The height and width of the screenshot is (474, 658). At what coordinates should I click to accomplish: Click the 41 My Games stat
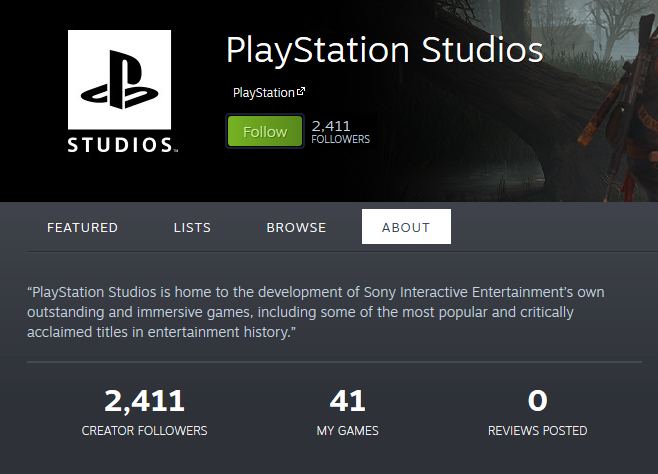[347, 412]
